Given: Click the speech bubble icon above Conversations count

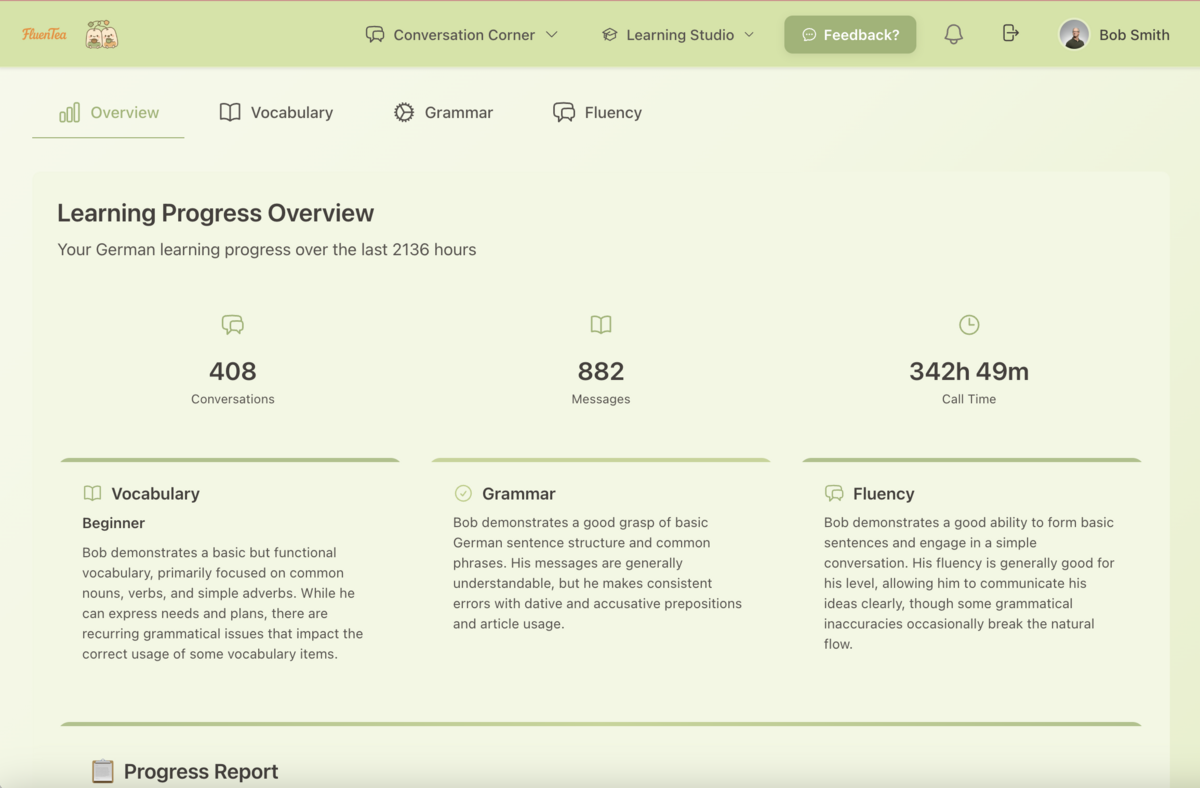Looking at the screenshot, I should [x=232, y=324].
